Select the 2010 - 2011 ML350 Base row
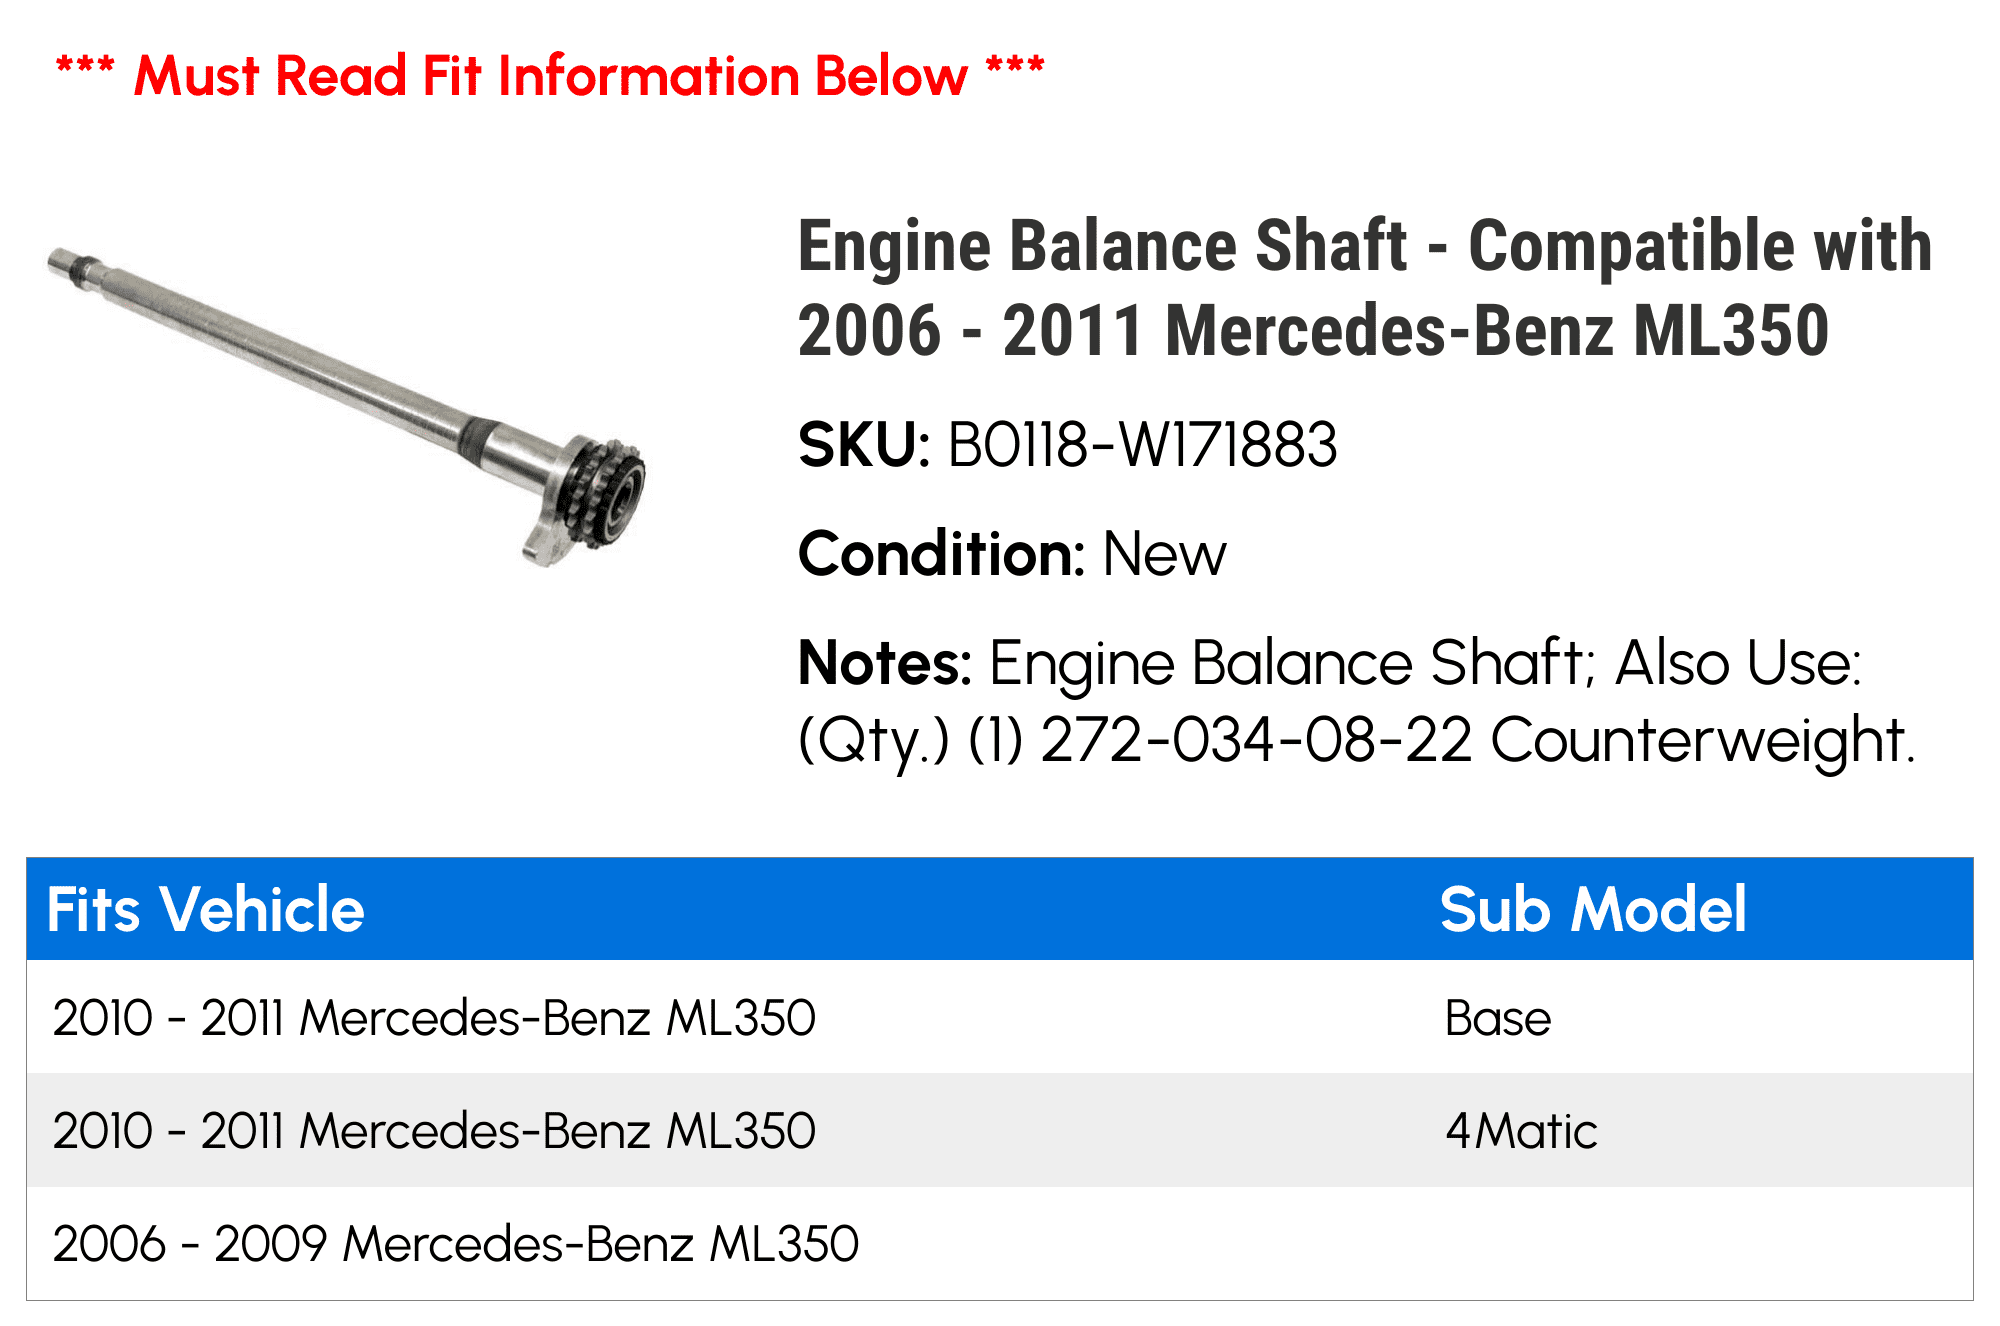This screenshot has height=1326, width=2000. click(1000, 1017)
